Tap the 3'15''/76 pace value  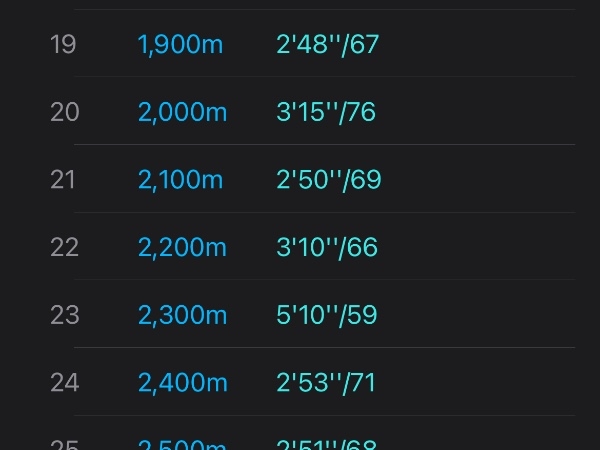point(326,113)
